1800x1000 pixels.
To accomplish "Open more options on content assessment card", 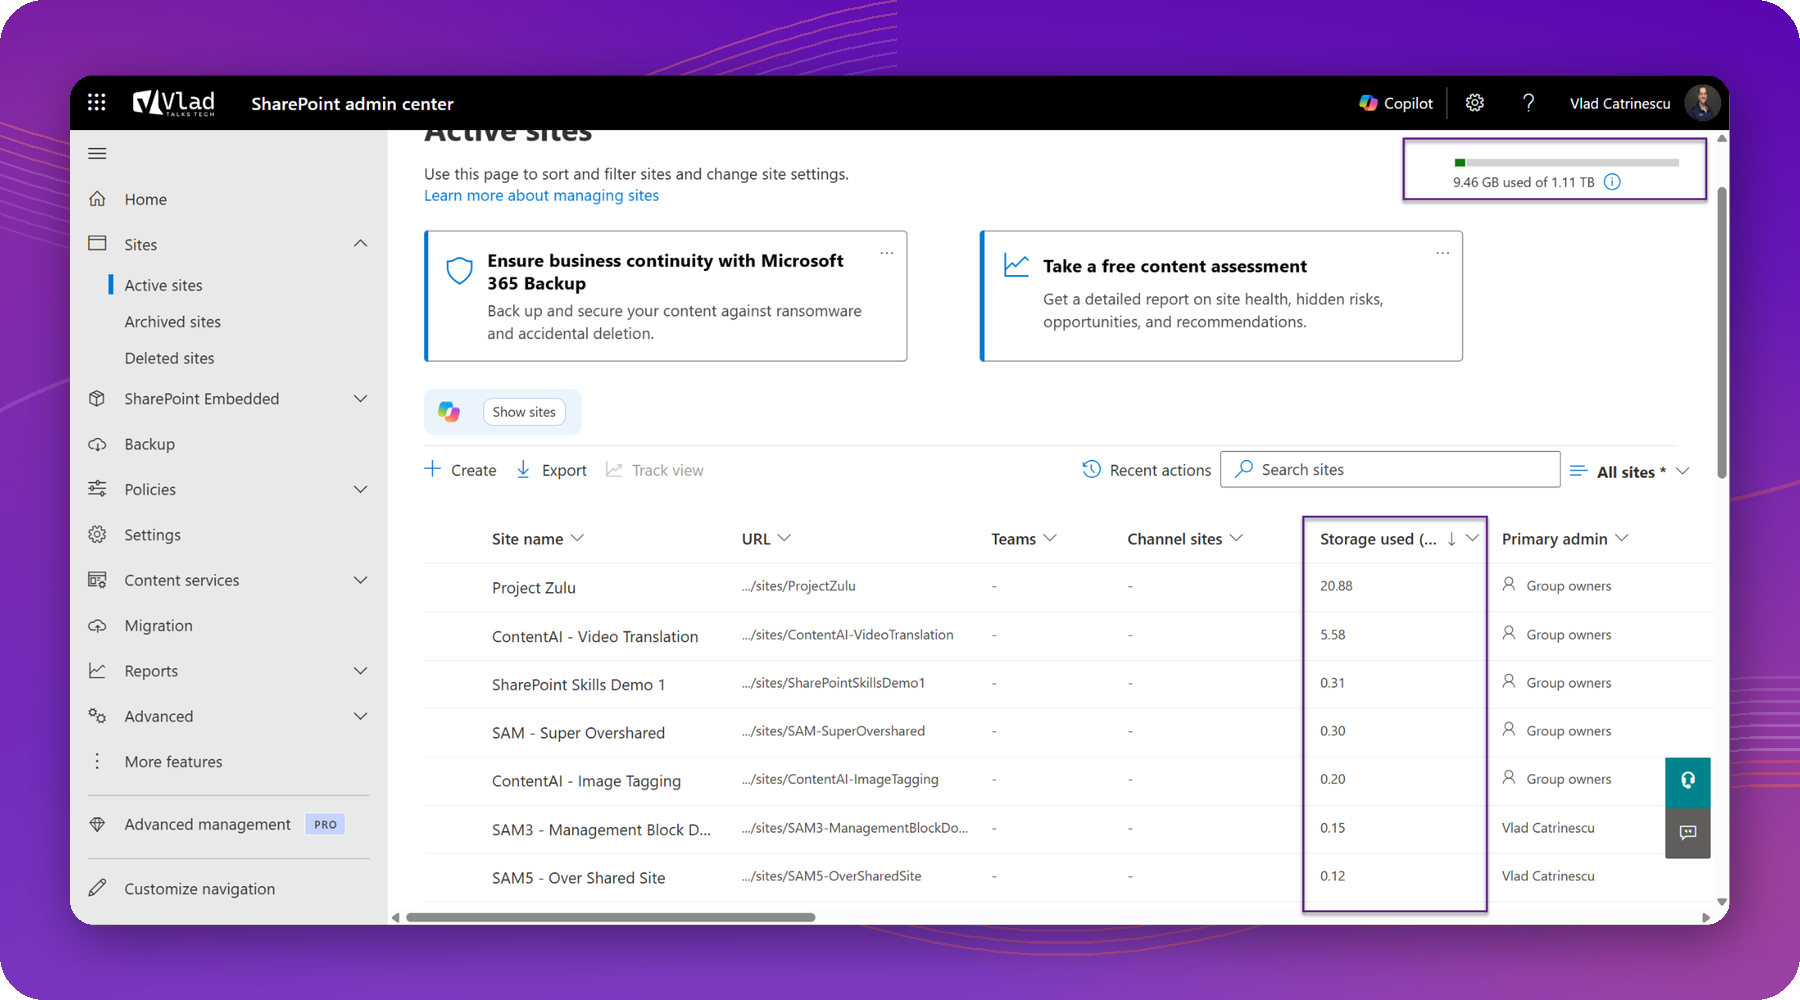I will (1443, 253).
